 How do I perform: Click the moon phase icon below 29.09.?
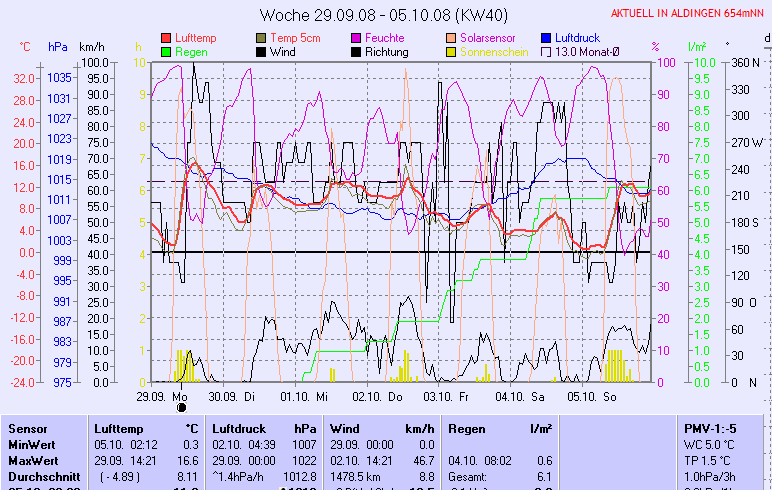(x=181, y=407)
